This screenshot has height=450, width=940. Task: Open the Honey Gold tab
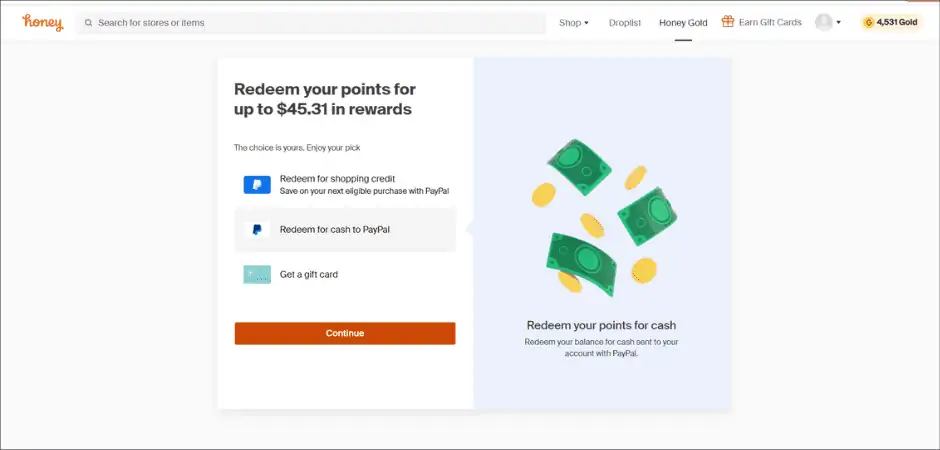tap(683, 23)
